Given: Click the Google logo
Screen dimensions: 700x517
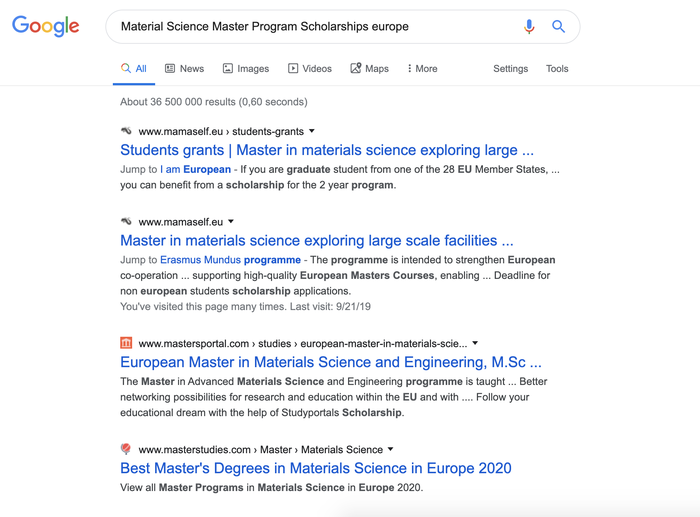Looking at the screenshot, I should click(x=46, y=27).
